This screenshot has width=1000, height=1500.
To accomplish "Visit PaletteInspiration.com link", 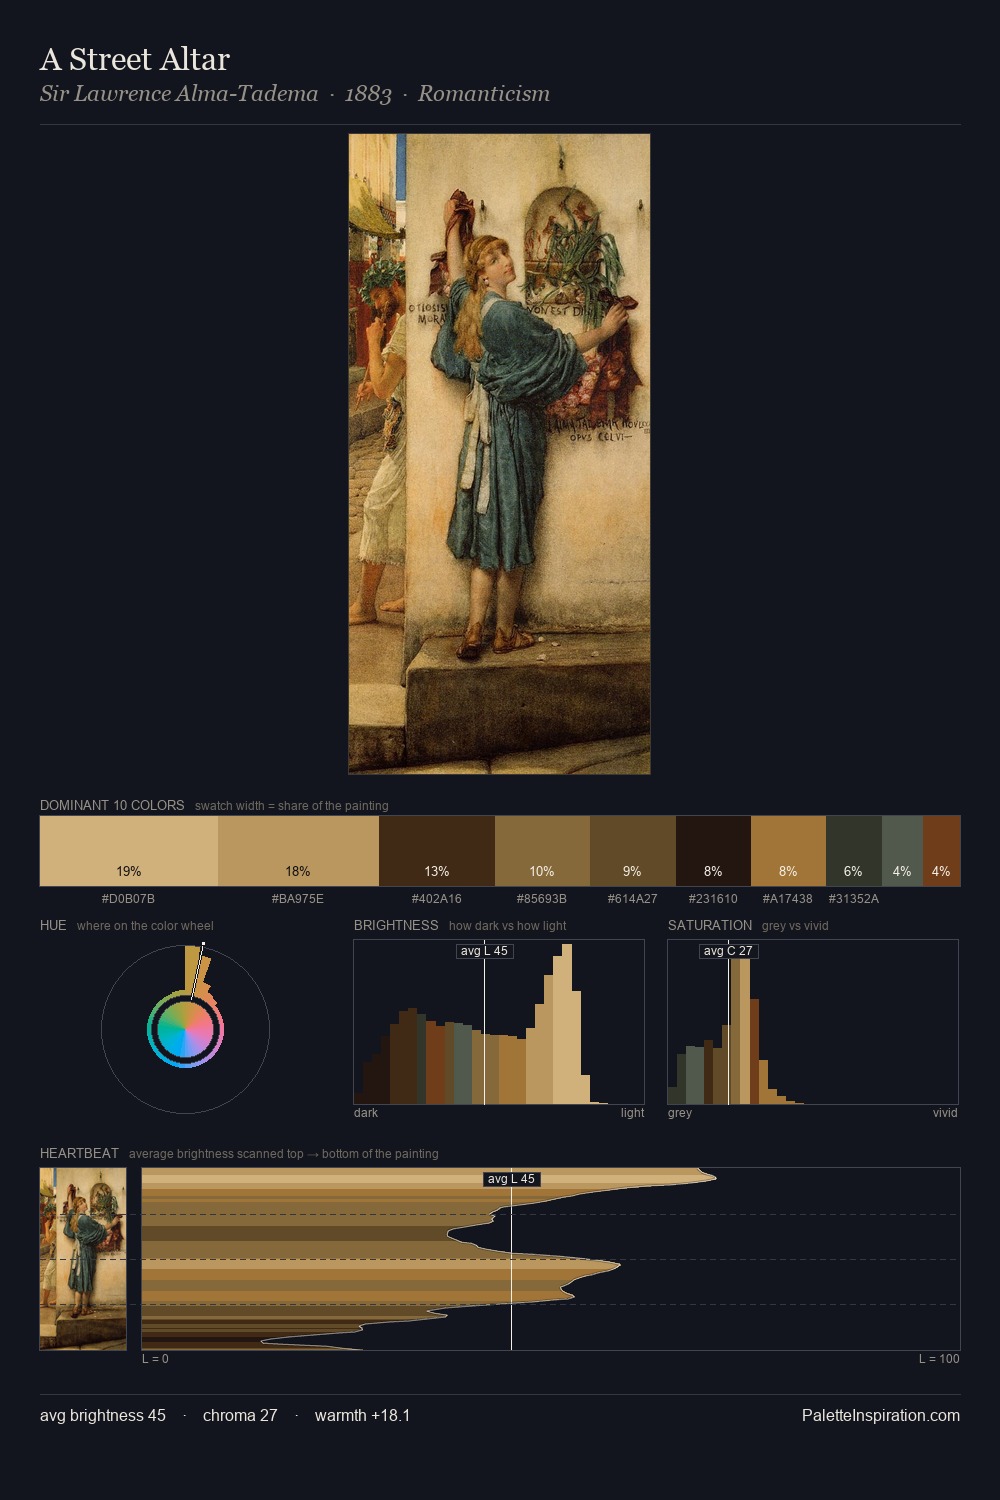I will pos(881,1415).
